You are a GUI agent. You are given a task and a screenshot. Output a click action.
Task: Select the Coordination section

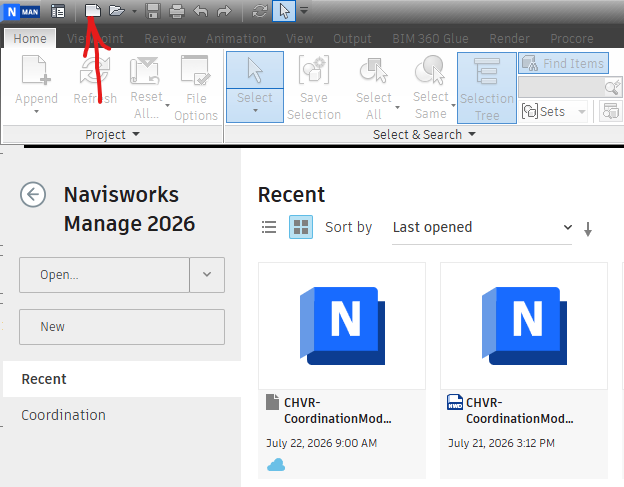pos(122,415)
